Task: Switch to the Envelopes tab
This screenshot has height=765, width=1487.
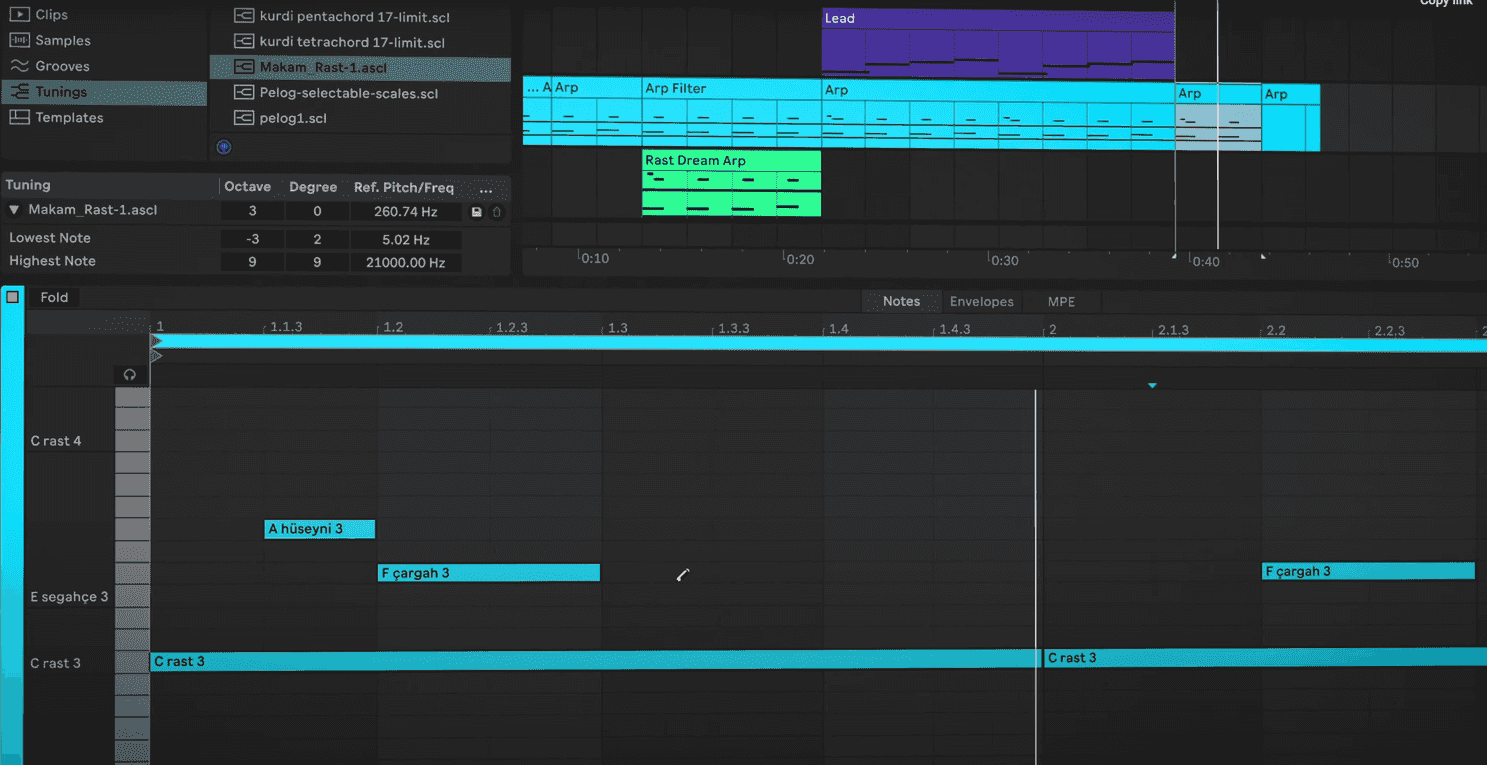Action: (981, 301)
